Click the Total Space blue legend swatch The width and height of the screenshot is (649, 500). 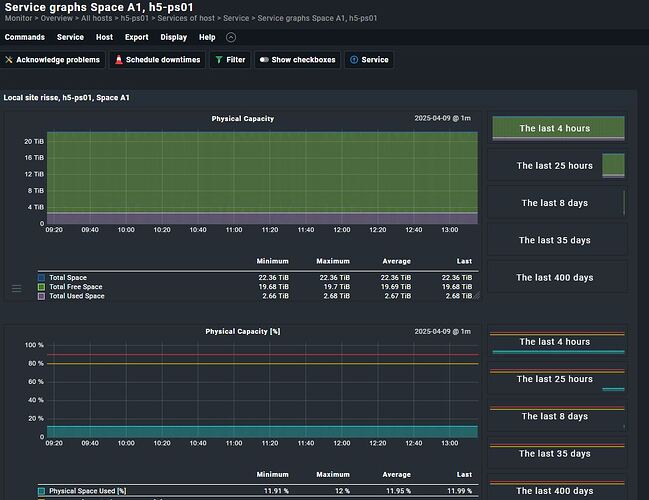click(42, 277)
